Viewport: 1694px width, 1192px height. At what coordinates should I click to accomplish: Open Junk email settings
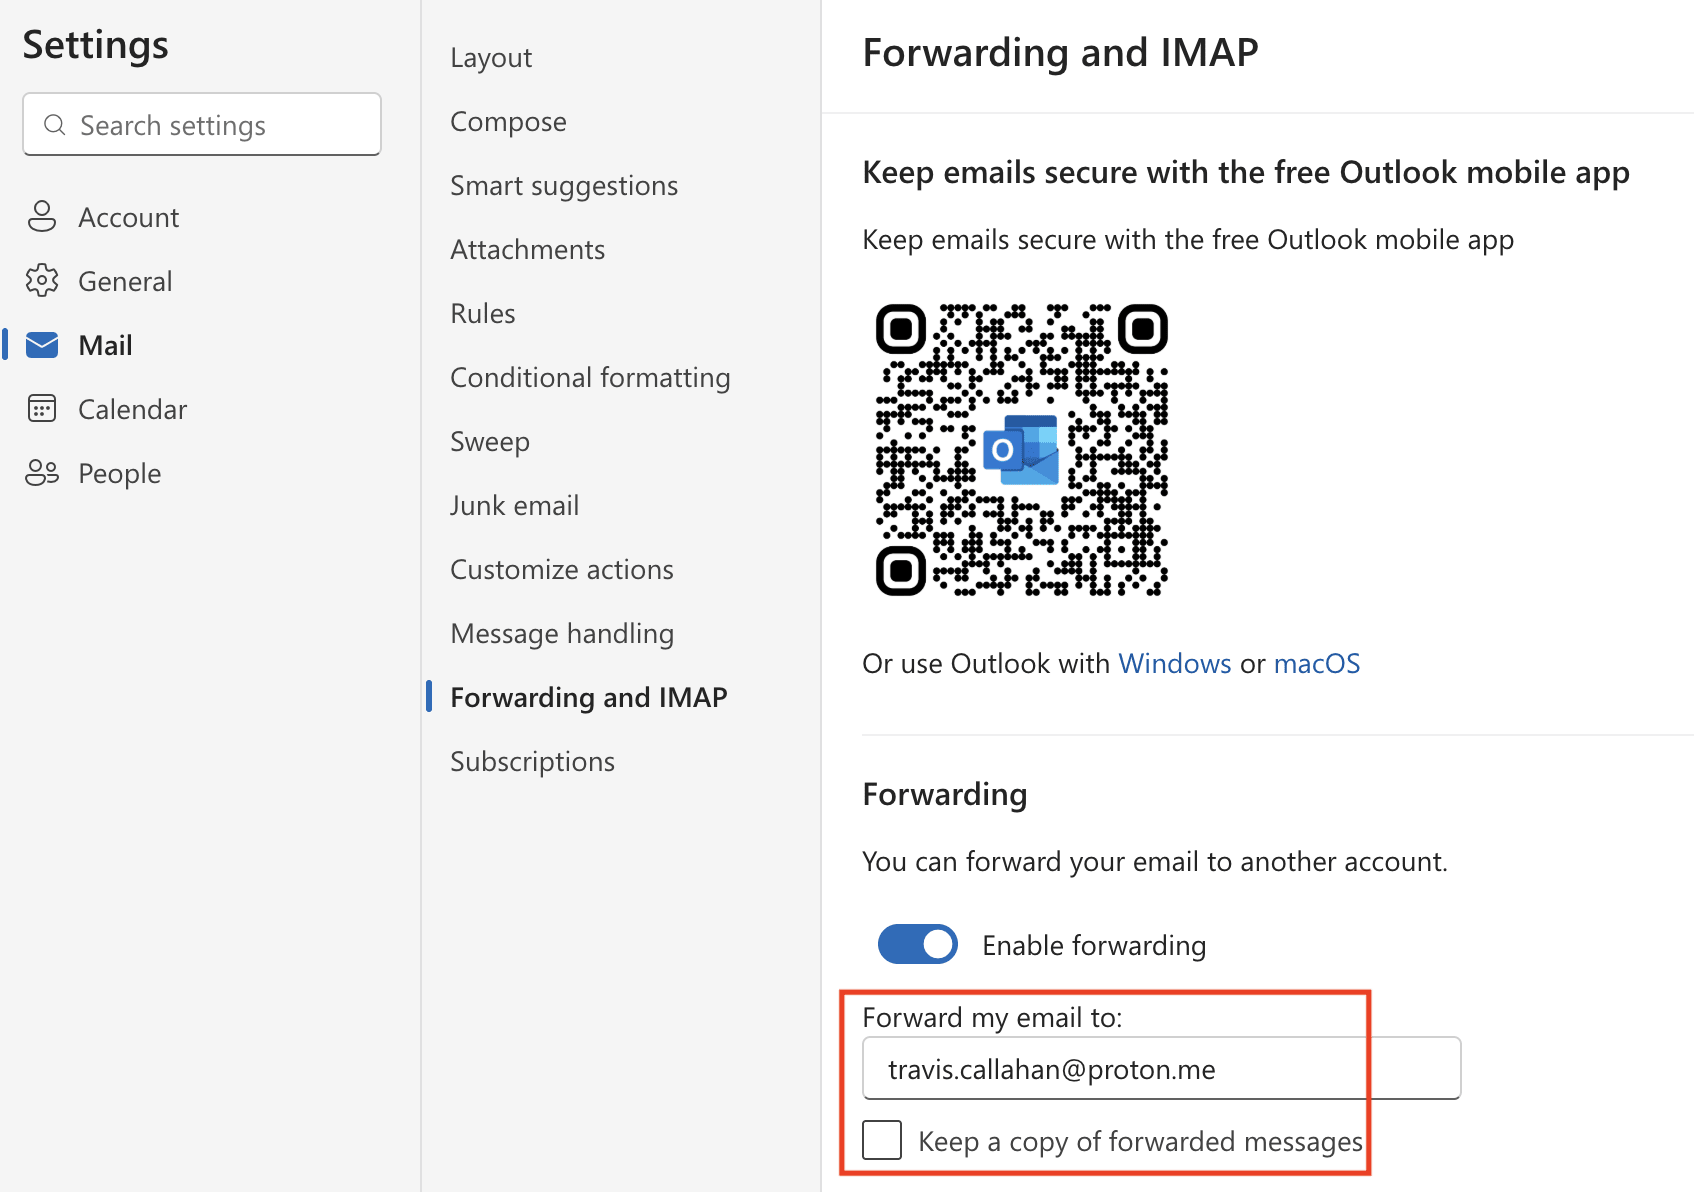514,506
